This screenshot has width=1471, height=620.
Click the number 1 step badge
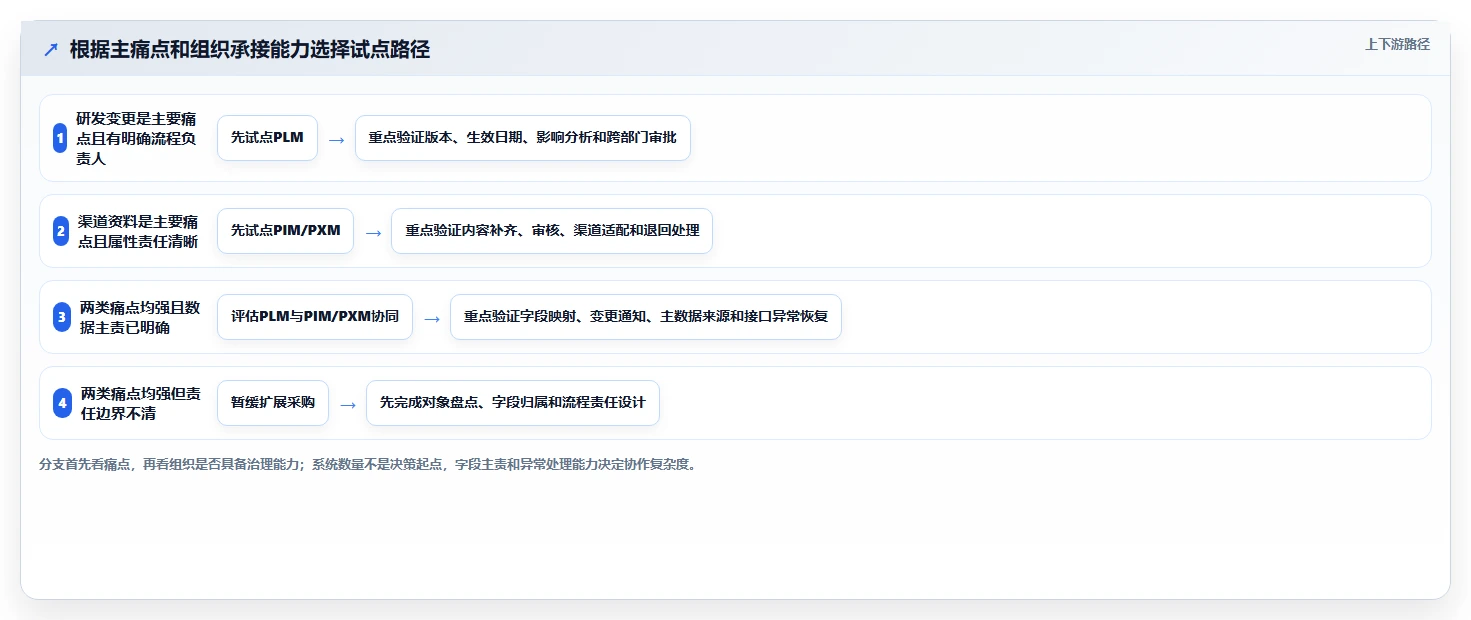click(x=60, y=138)
